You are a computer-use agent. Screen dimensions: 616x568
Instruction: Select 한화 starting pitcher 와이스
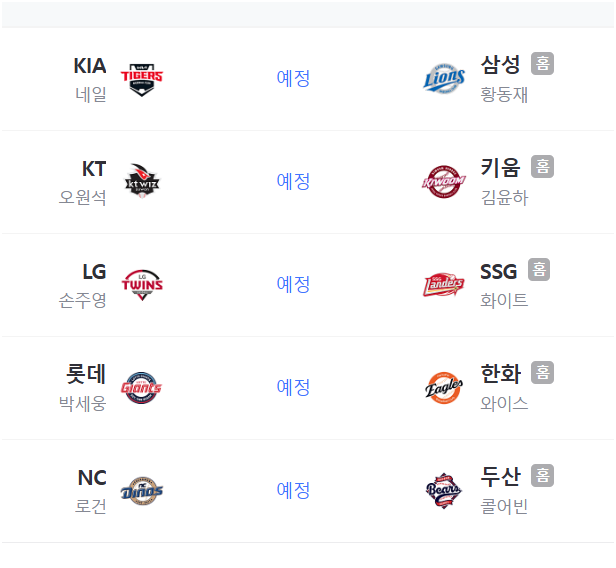pos(504,403)
